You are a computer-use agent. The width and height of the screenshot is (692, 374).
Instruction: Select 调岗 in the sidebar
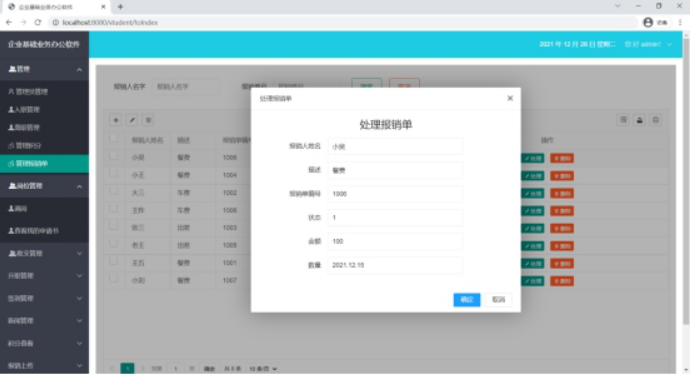point(44,208)
